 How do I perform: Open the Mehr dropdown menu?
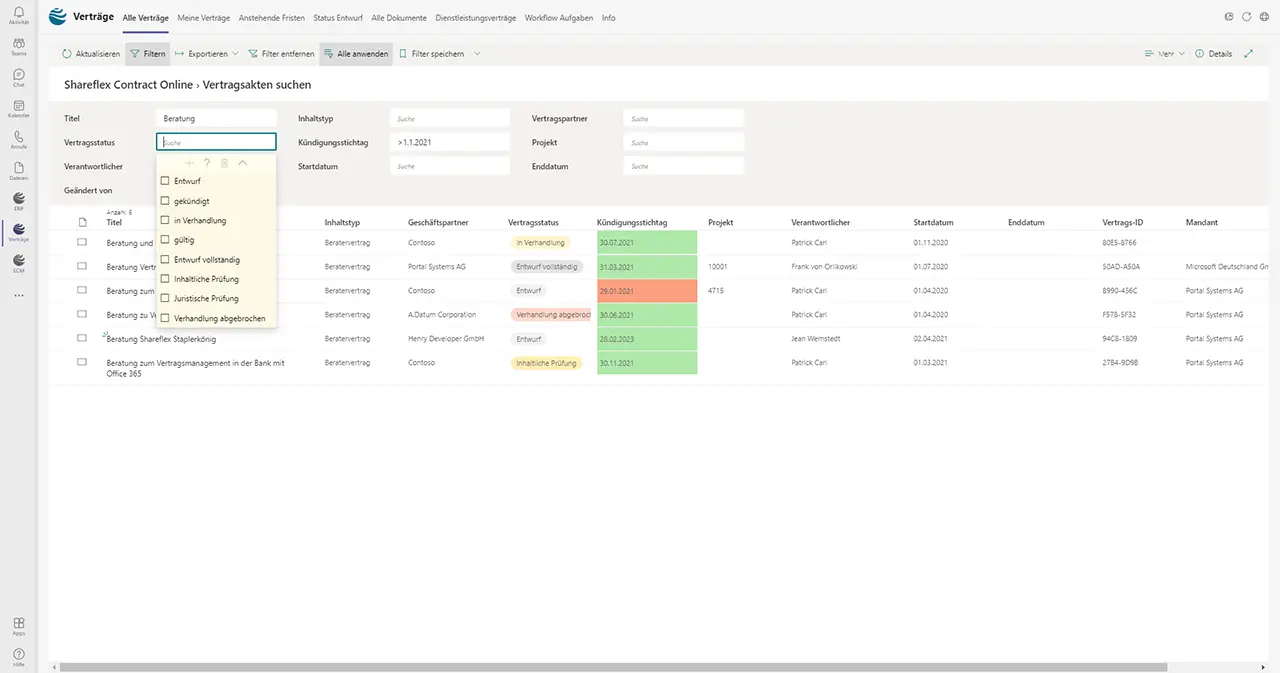(x=1164, y=54)
